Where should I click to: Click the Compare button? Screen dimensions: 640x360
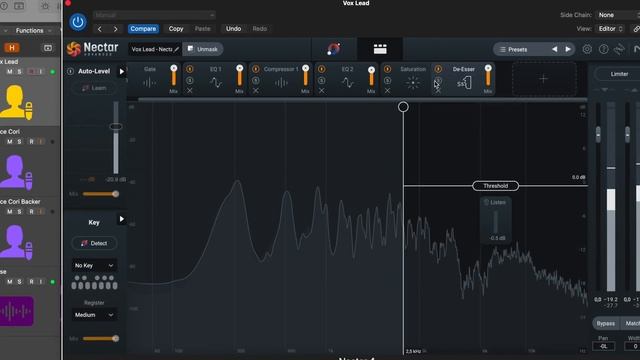143,29
